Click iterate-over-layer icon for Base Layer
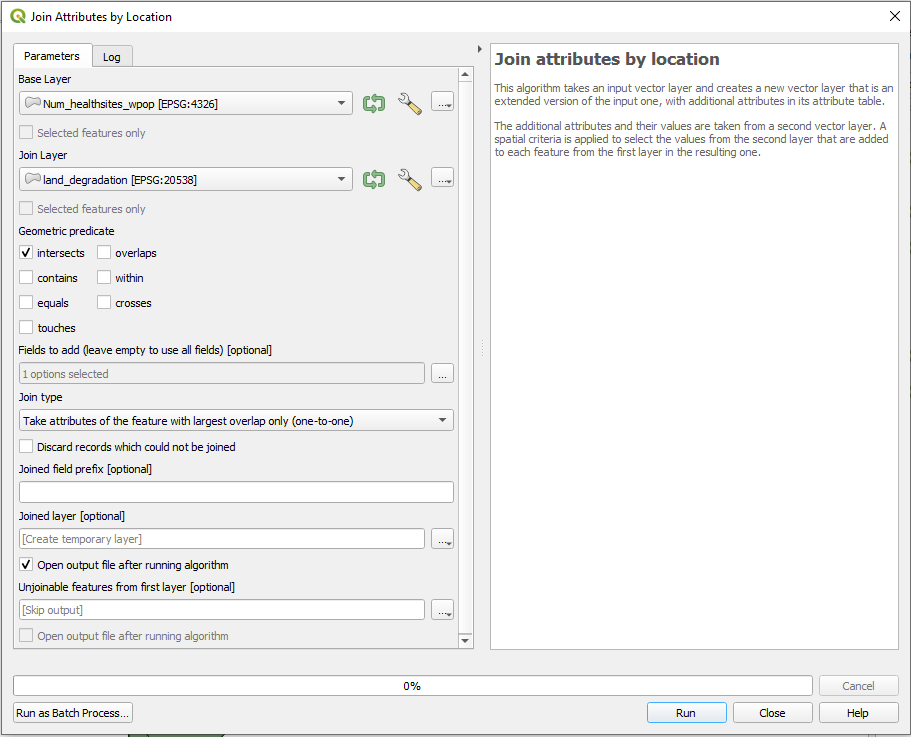 pos(374,103)
